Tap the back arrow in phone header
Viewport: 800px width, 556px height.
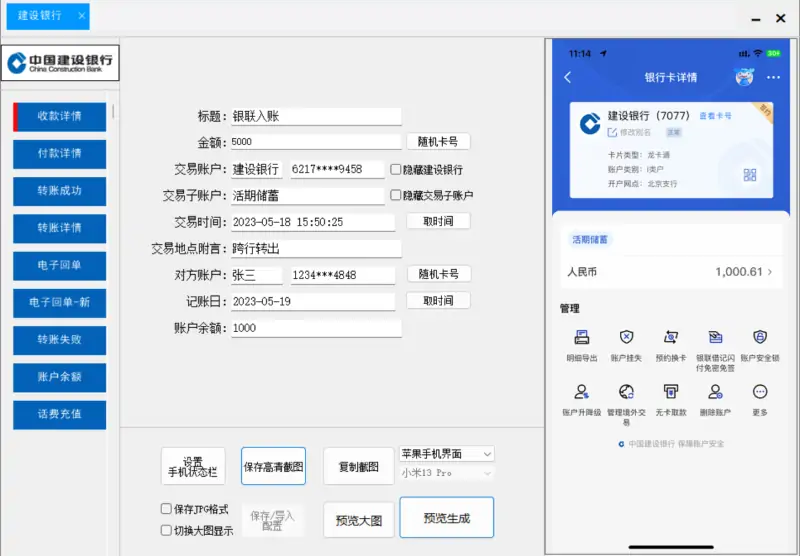(x=568, y=78)
